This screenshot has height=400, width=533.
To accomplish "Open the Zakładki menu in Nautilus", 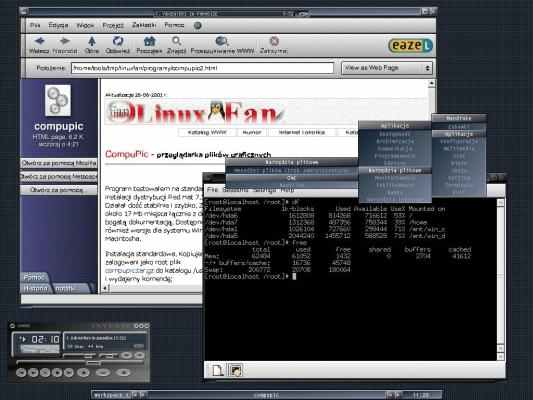I will point(144,25).
